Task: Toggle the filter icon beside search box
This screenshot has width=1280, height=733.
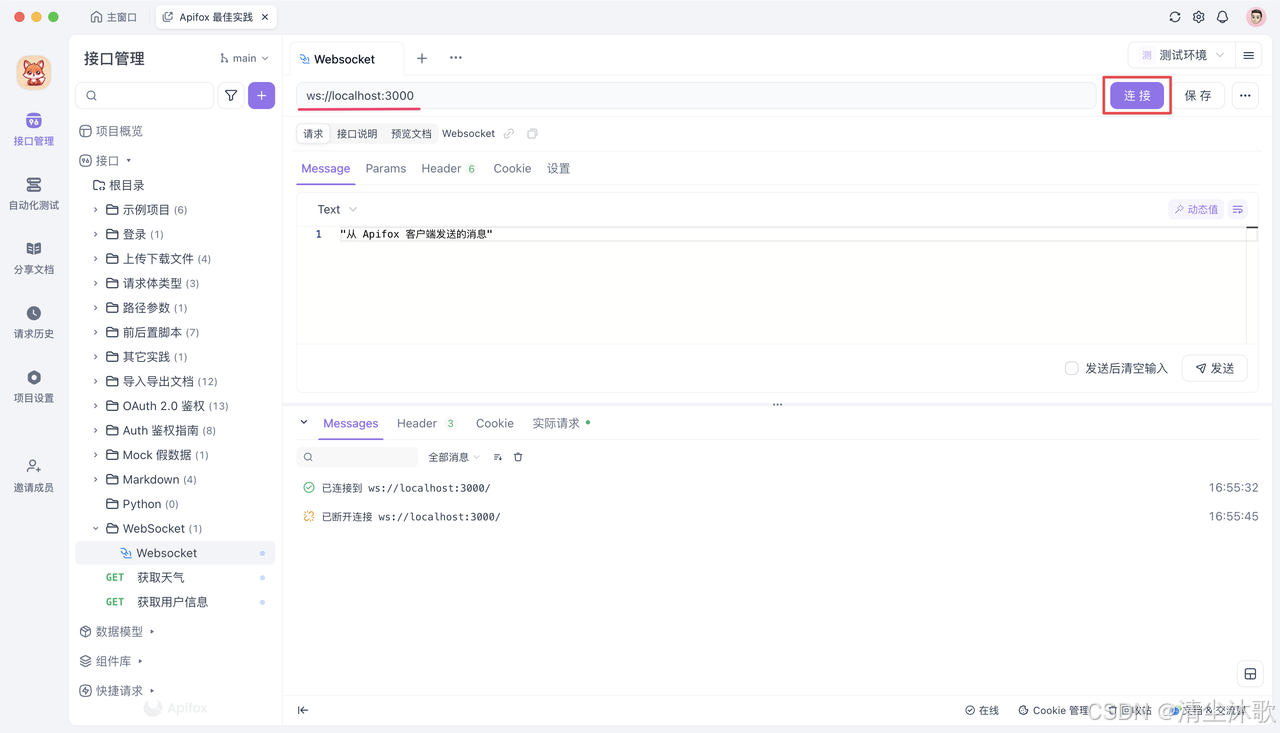Action: coord(230,95)
